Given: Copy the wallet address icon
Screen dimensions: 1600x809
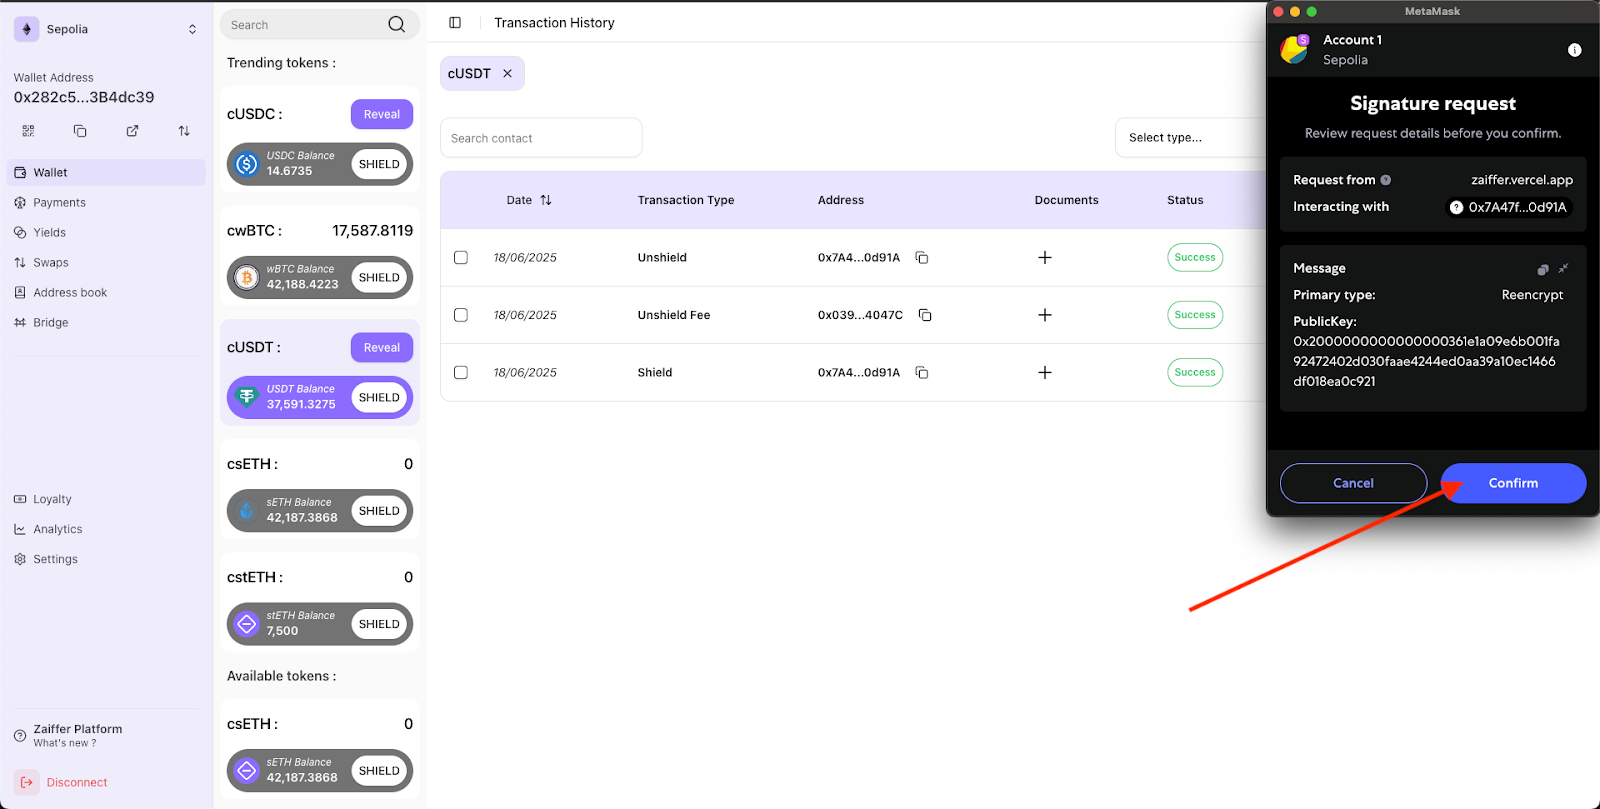Looking at the screenshot, I should click(x=80, y=131).
